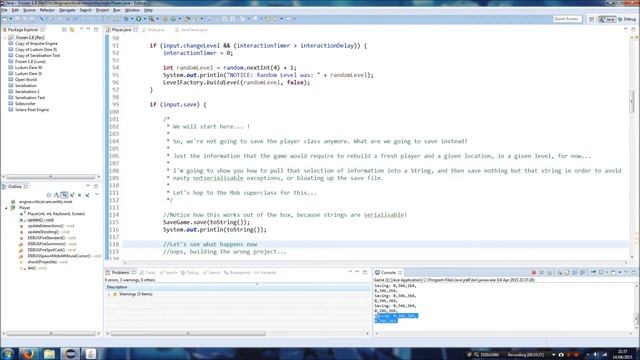The height and width of the screenshot is (360, 640).
Task: Open Firefox from the taskbar
Action: point(28,353)
